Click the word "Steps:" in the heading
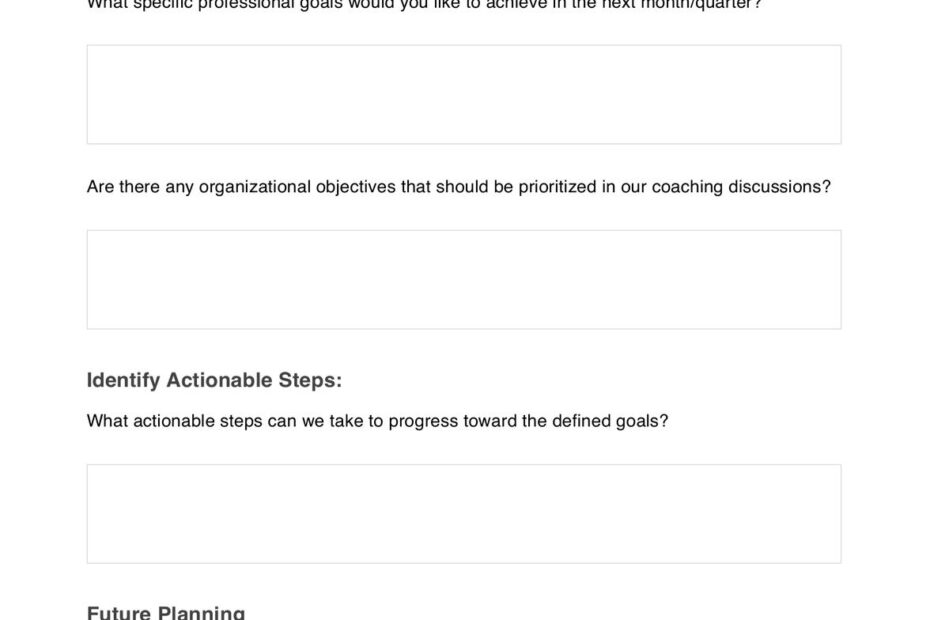930x620 pixels. click(310, 380)
